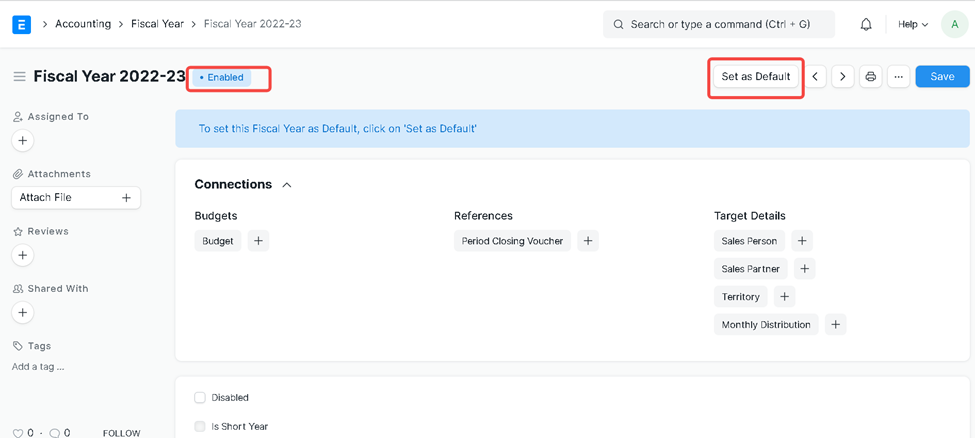Open user avatar menu
Image resolution: width=975 pixels, height=438 pixels.
[954, 24]
